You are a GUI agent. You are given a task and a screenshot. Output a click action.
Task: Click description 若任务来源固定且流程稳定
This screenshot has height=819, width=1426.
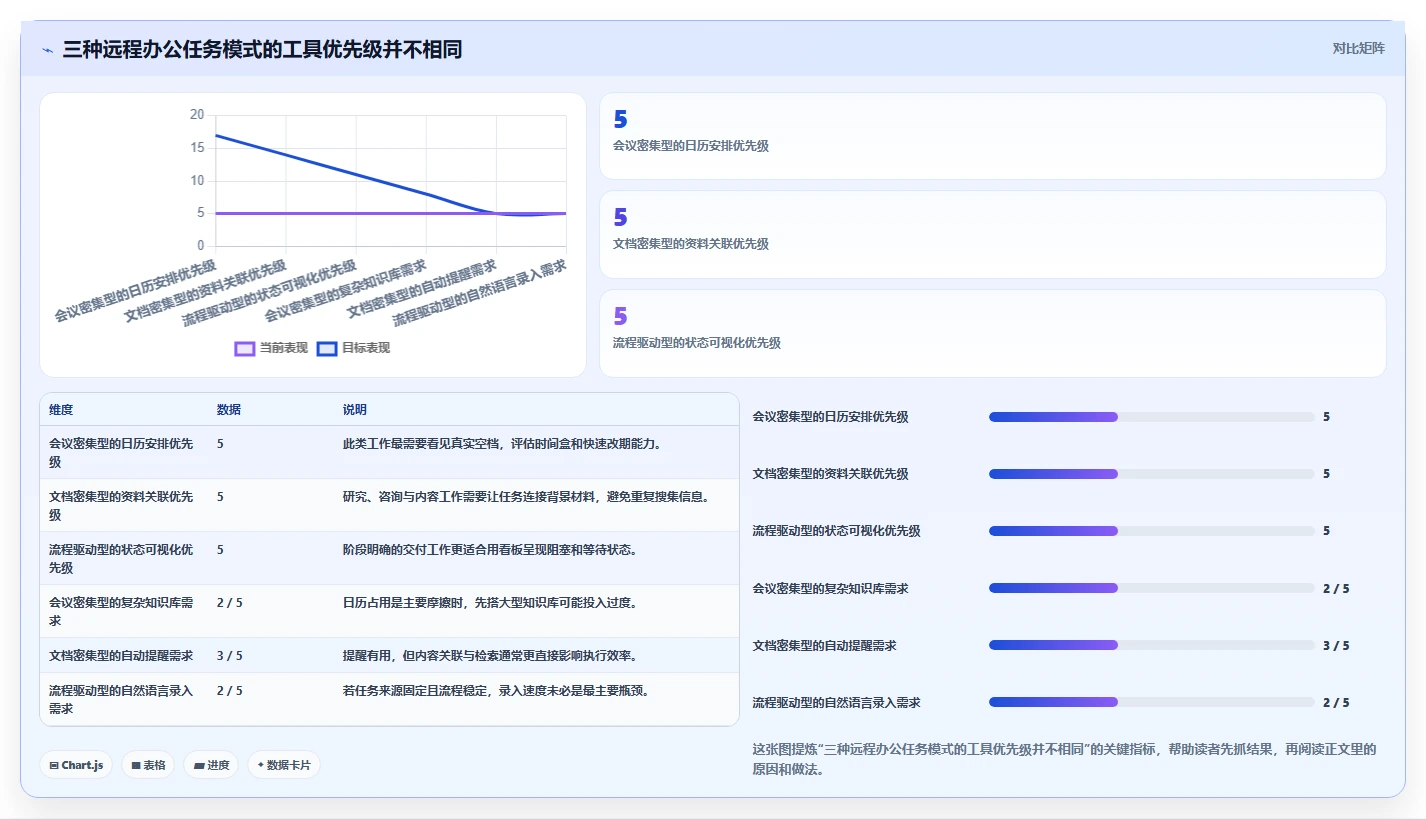496,690
